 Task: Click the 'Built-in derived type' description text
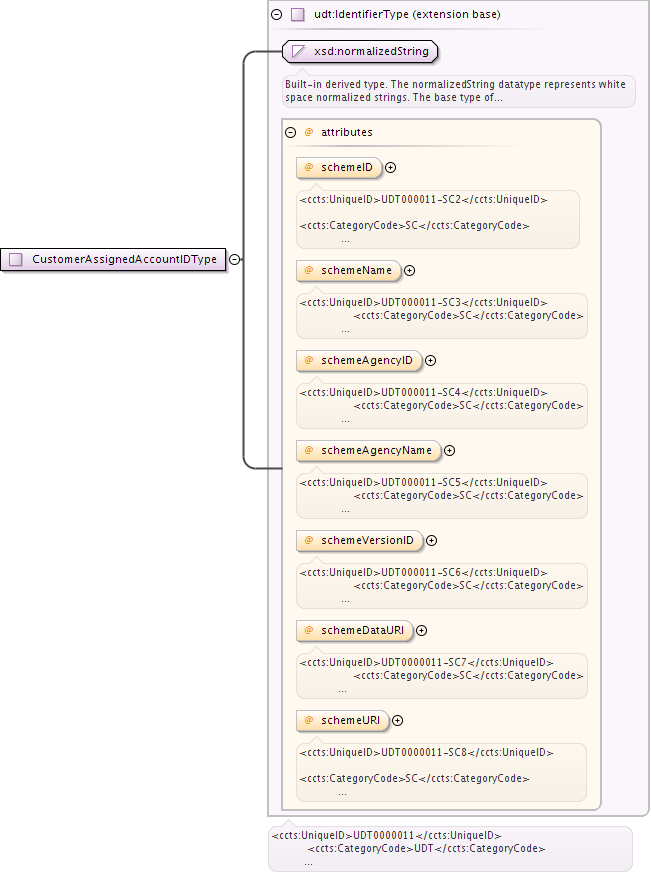455,91
